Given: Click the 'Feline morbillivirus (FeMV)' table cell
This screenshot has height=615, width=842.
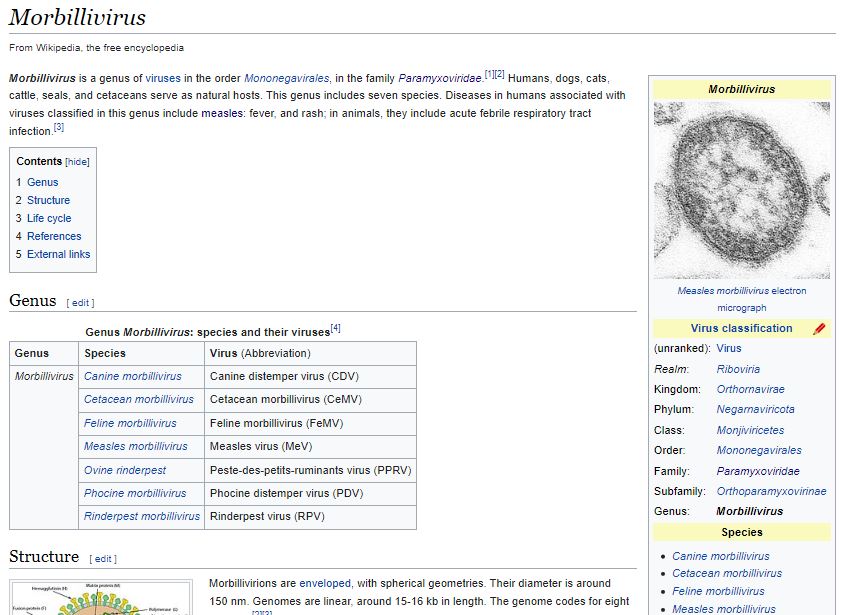Looking at the screenshot, I should 310,423.
